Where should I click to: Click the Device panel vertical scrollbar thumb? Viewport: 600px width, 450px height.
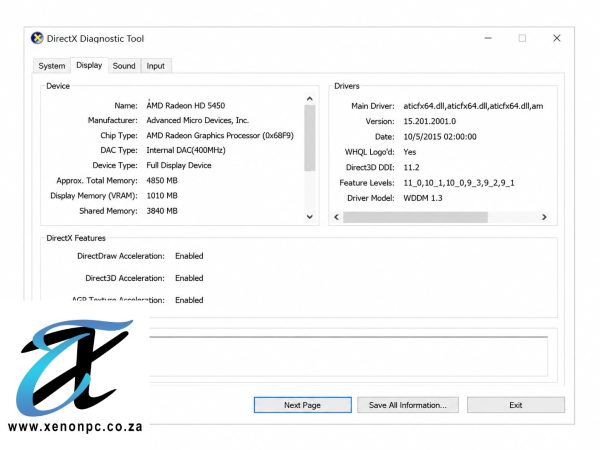310,138
